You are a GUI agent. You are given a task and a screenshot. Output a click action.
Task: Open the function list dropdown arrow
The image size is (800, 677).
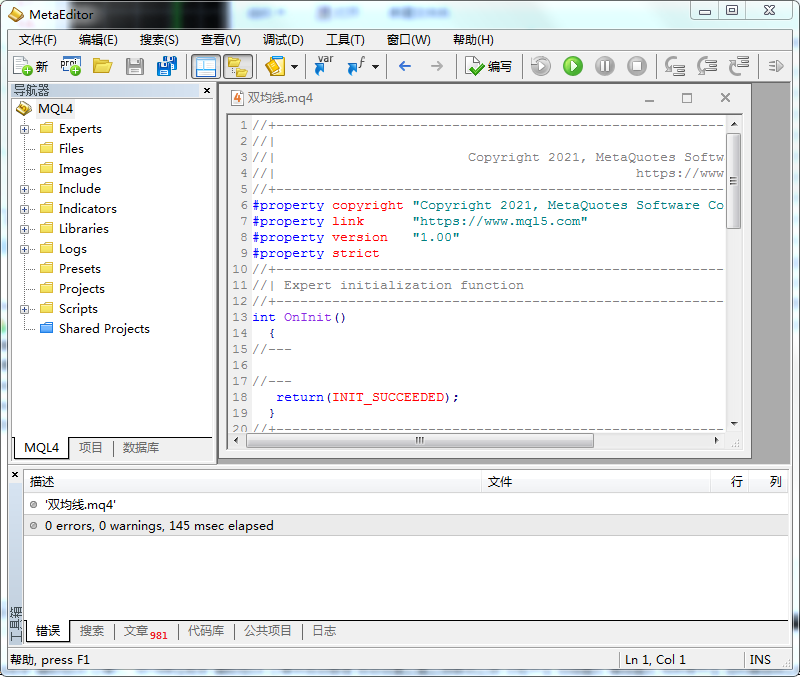pos(376,67)
